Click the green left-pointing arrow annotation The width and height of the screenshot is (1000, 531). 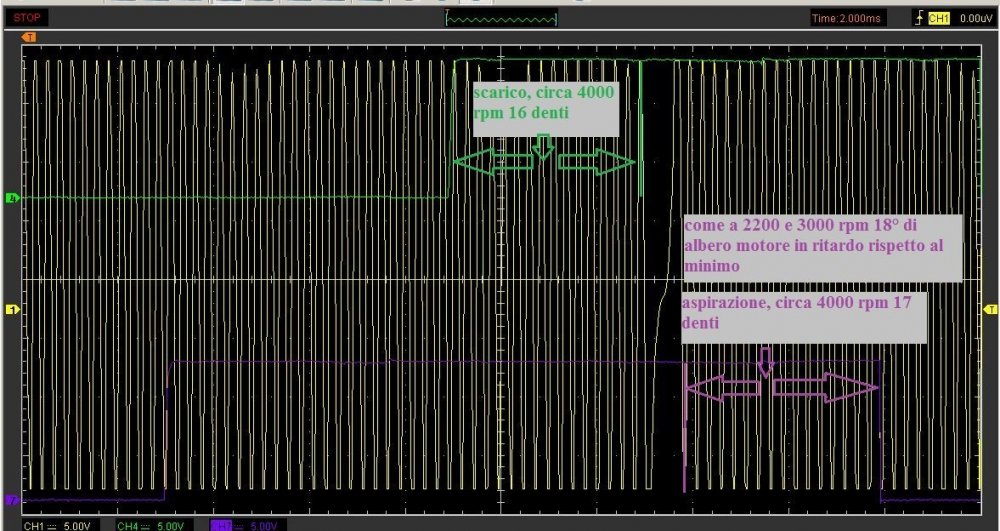pos(491,162)
